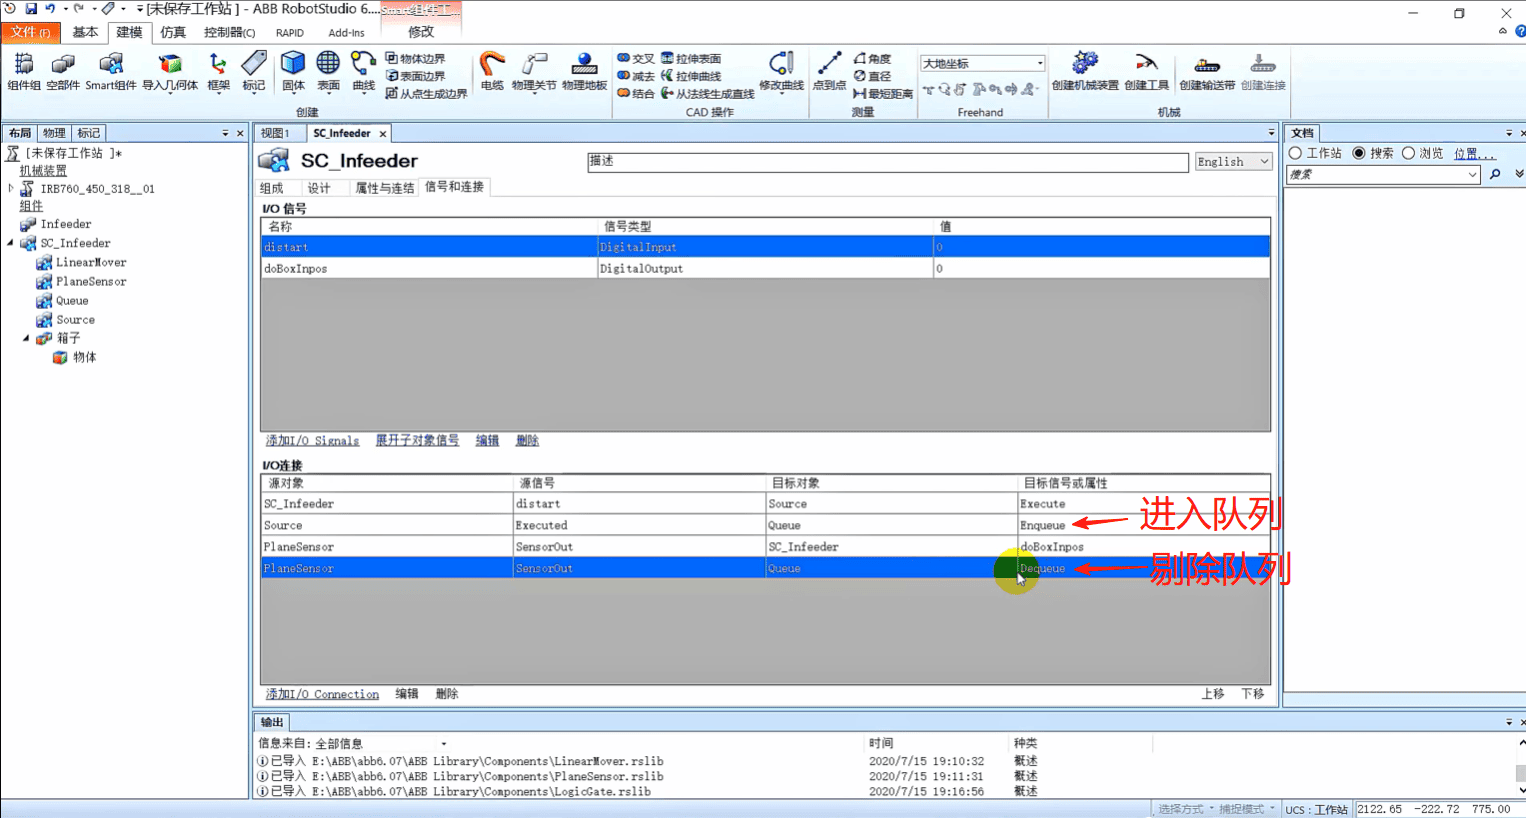Screen dimensions: 1526x818
Task: Click the 展开子对象信号 link
Action: (417, 440)
